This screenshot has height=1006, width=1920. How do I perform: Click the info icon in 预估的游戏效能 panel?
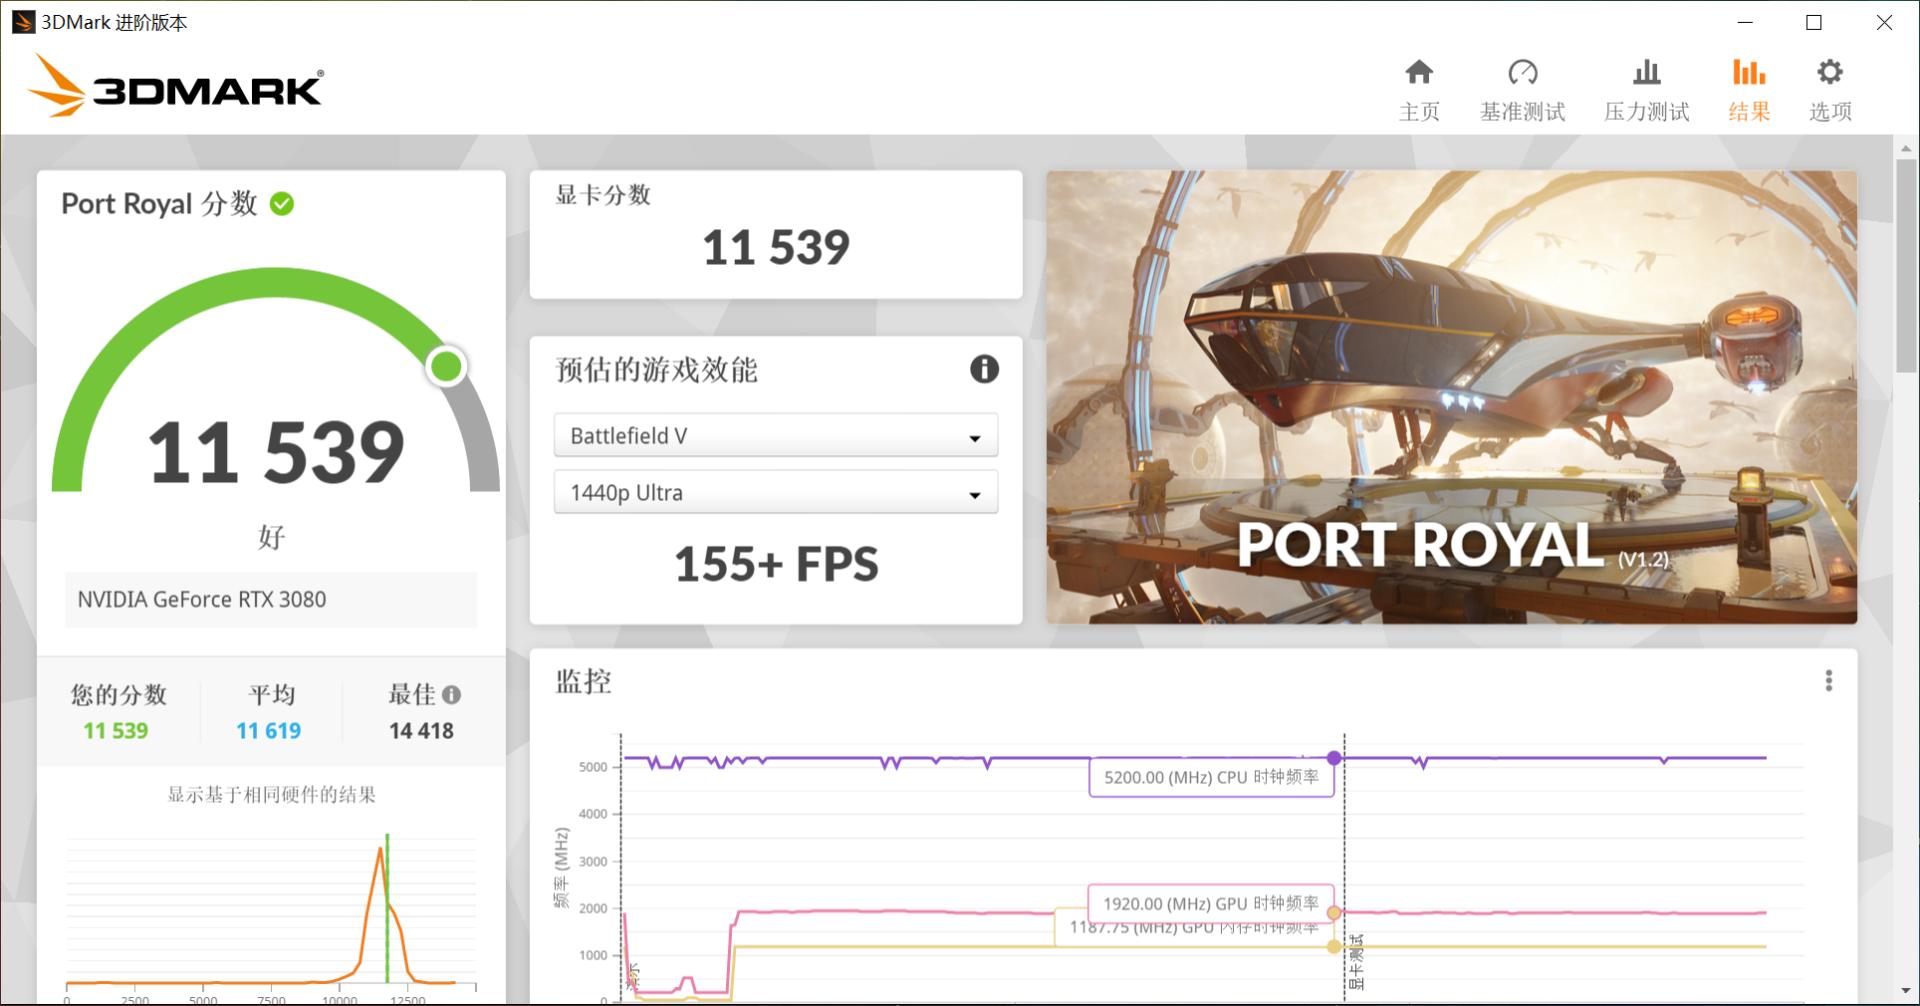(984, 369)
